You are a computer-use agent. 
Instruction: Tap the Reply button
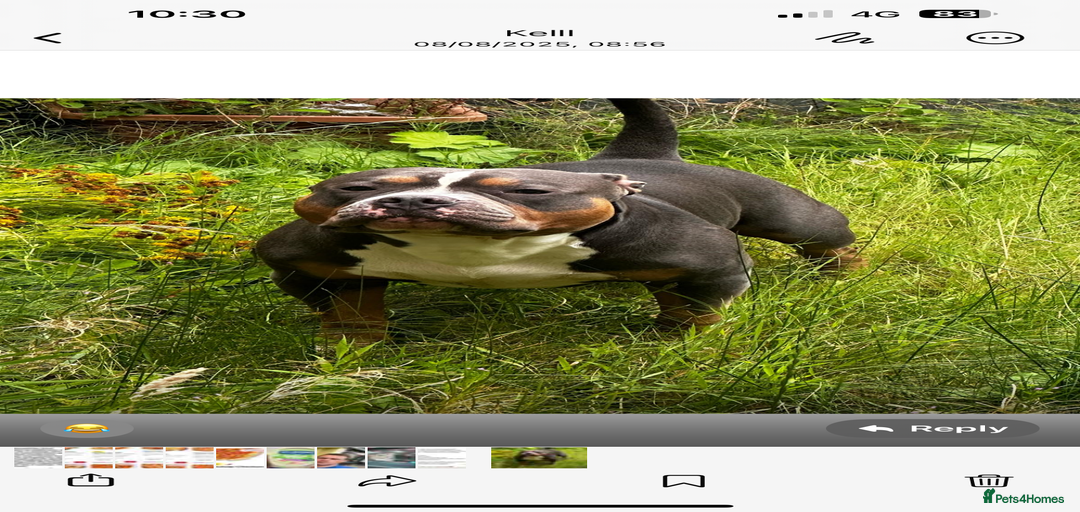click(933, 429)
